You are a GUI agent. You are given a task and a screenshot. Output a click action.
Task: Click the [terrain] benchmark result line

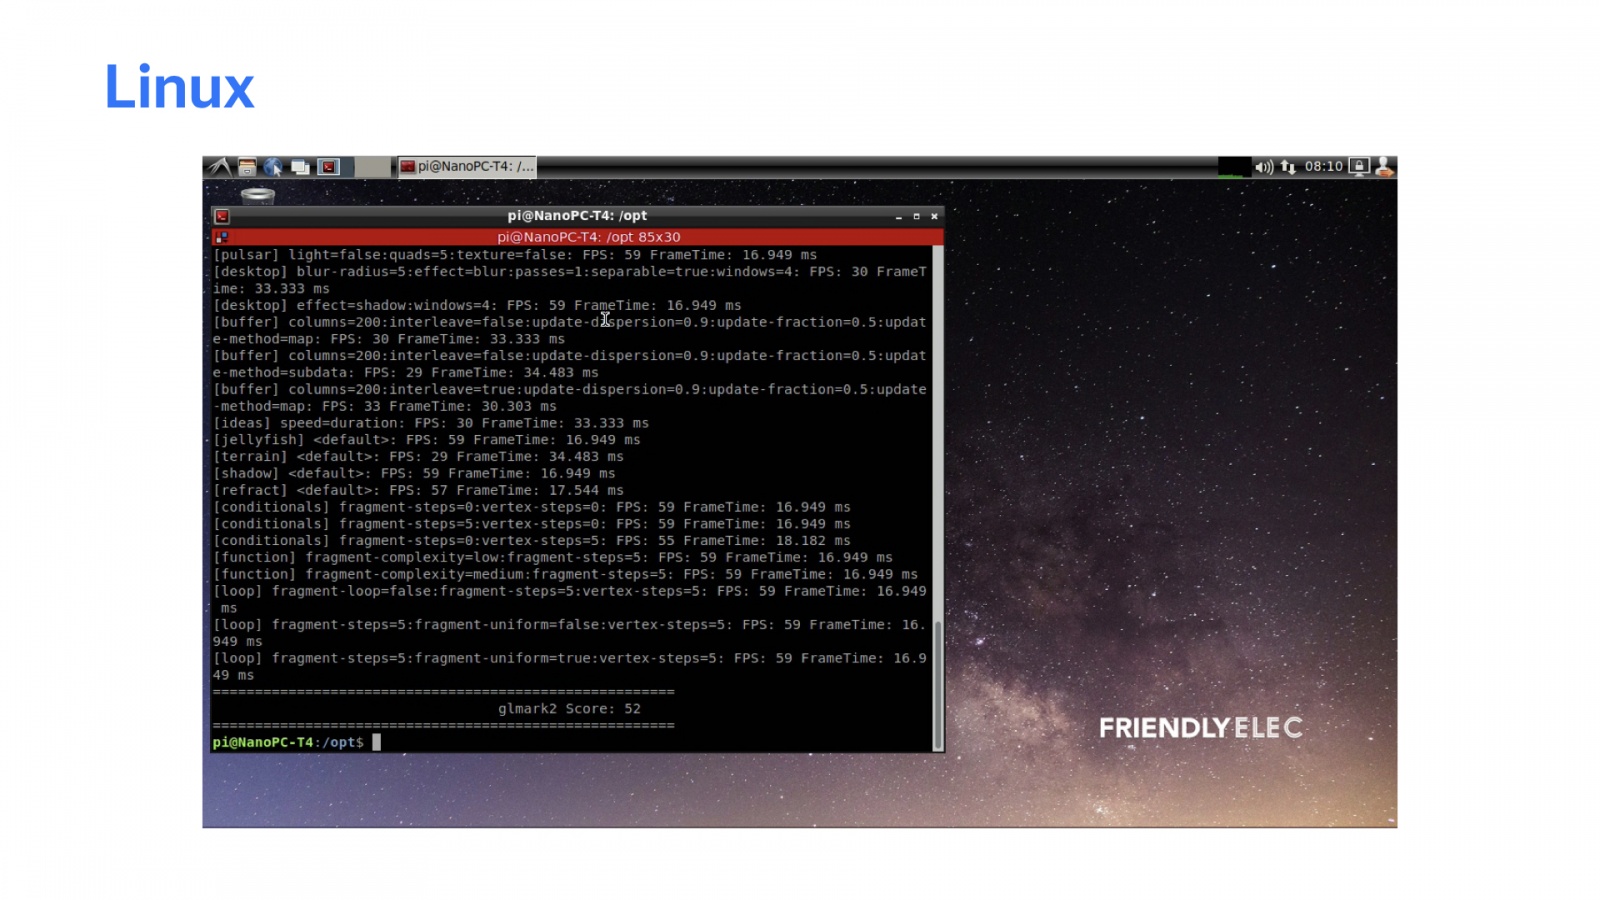coord(418,457)
